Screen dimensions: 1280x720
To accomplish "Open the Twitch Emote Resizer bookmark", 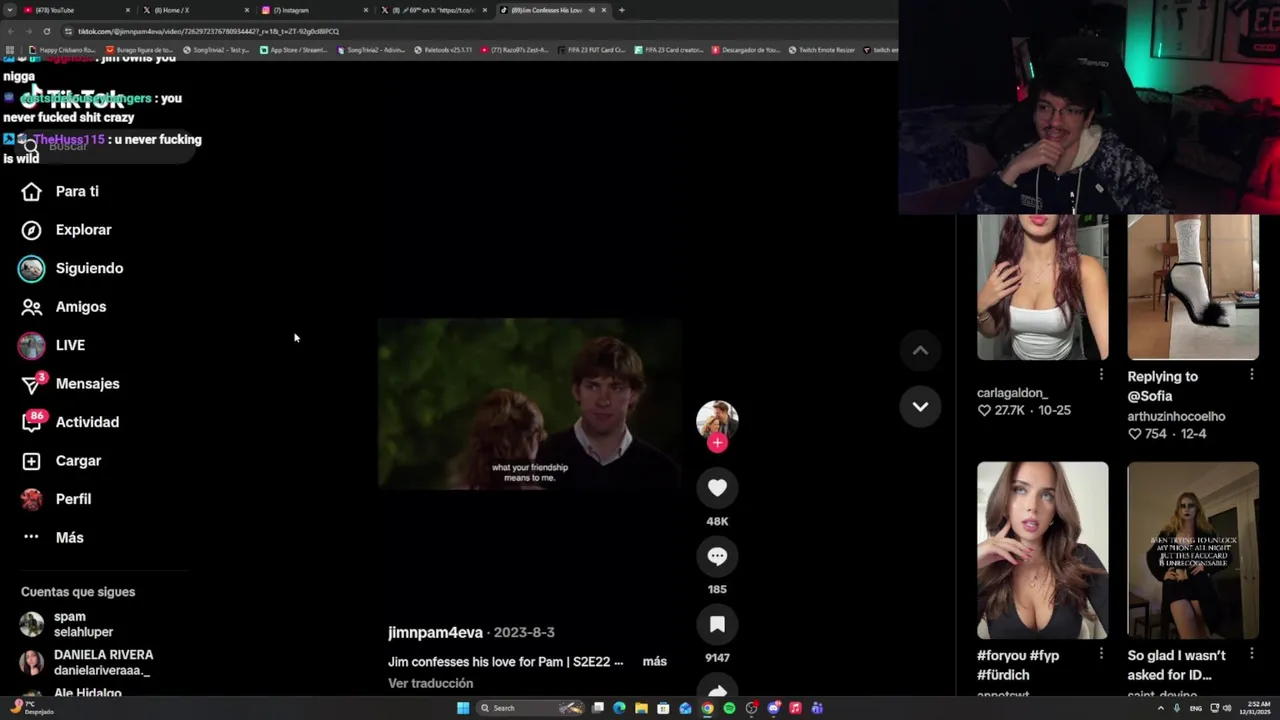I will point(822,49).
